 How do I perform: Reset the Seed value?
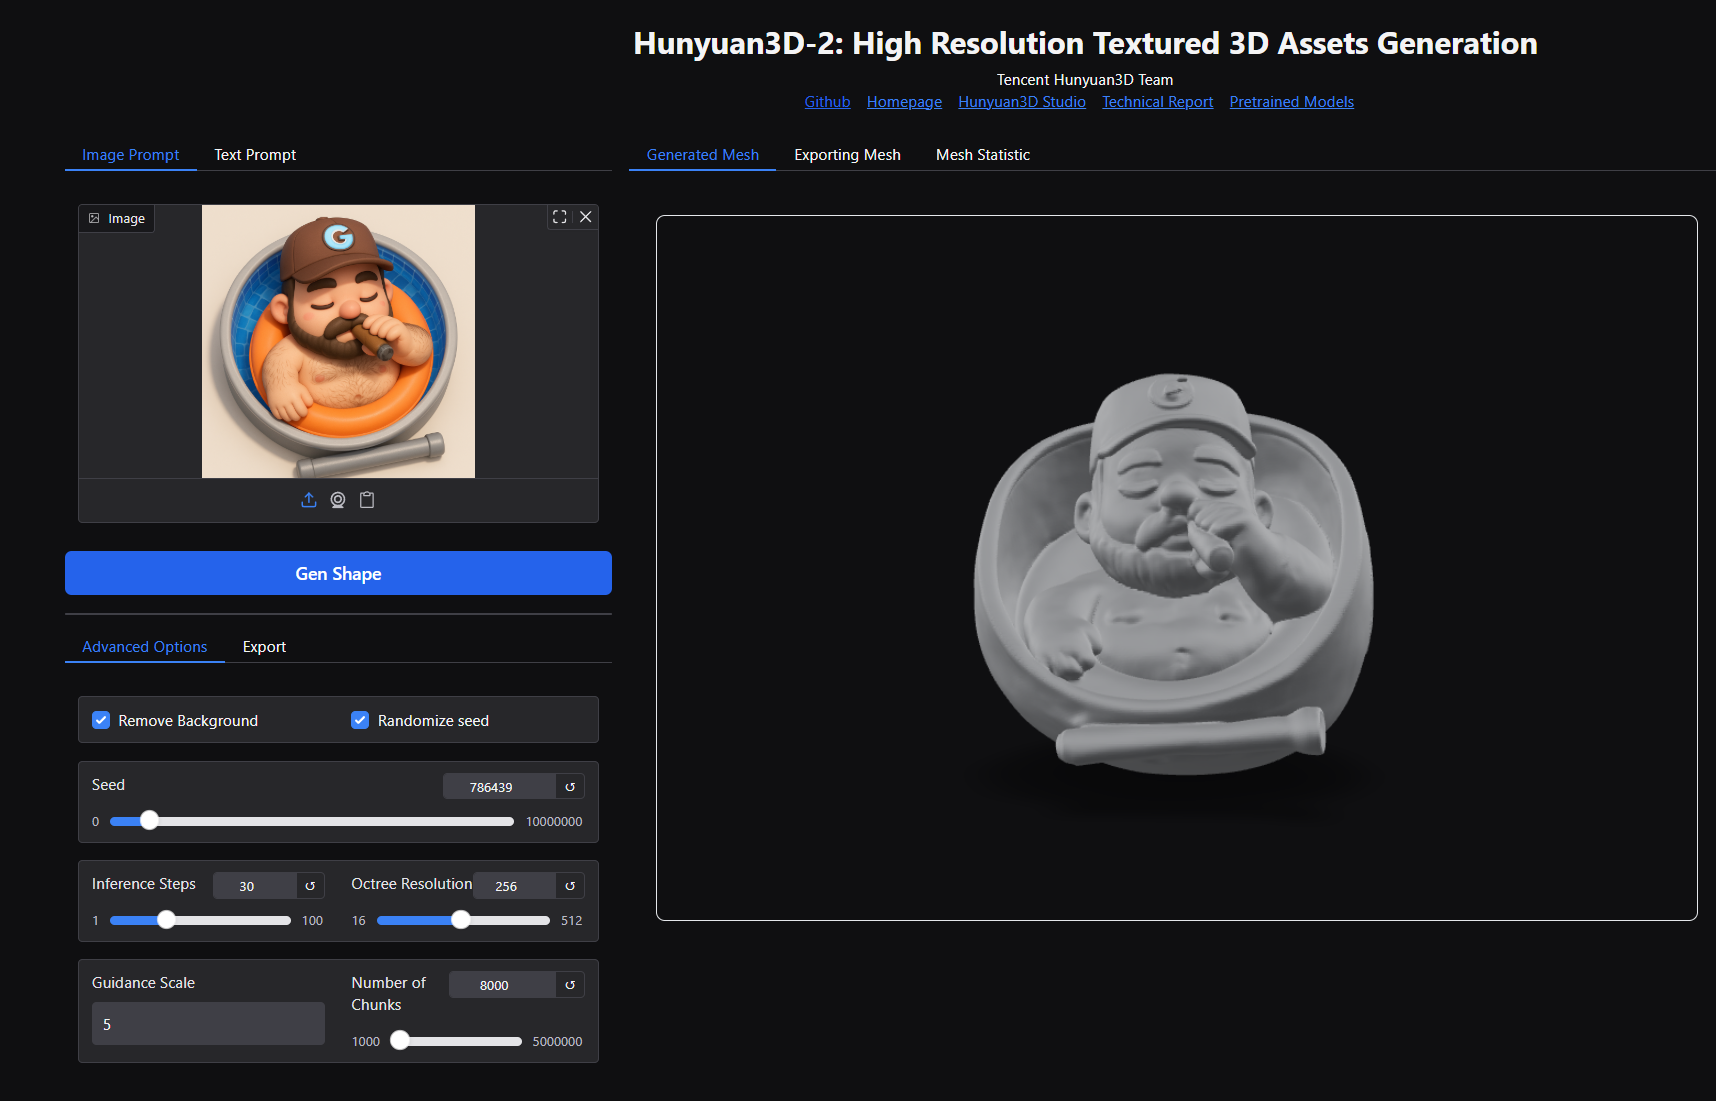(x=570, y=787)
